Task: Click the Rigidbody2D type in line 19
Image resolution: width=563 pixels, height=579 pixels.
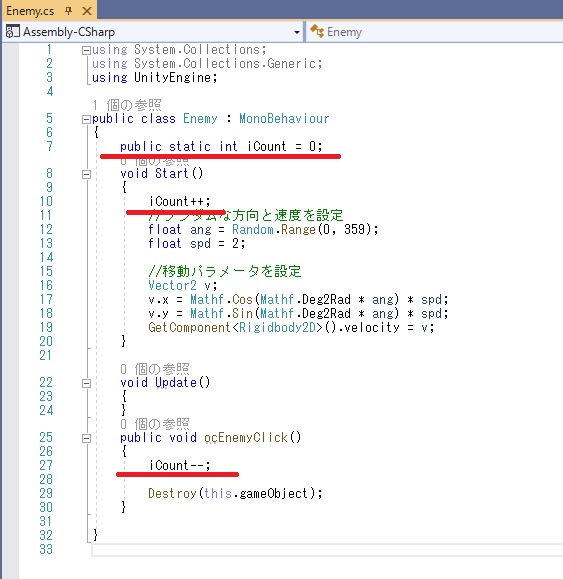Action: point(277,328)
